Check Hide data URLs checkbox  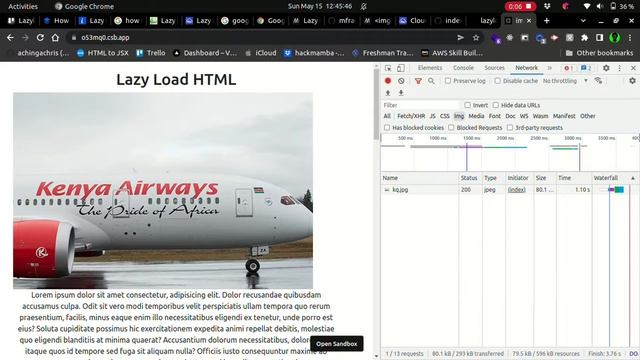tap(496, 105)
